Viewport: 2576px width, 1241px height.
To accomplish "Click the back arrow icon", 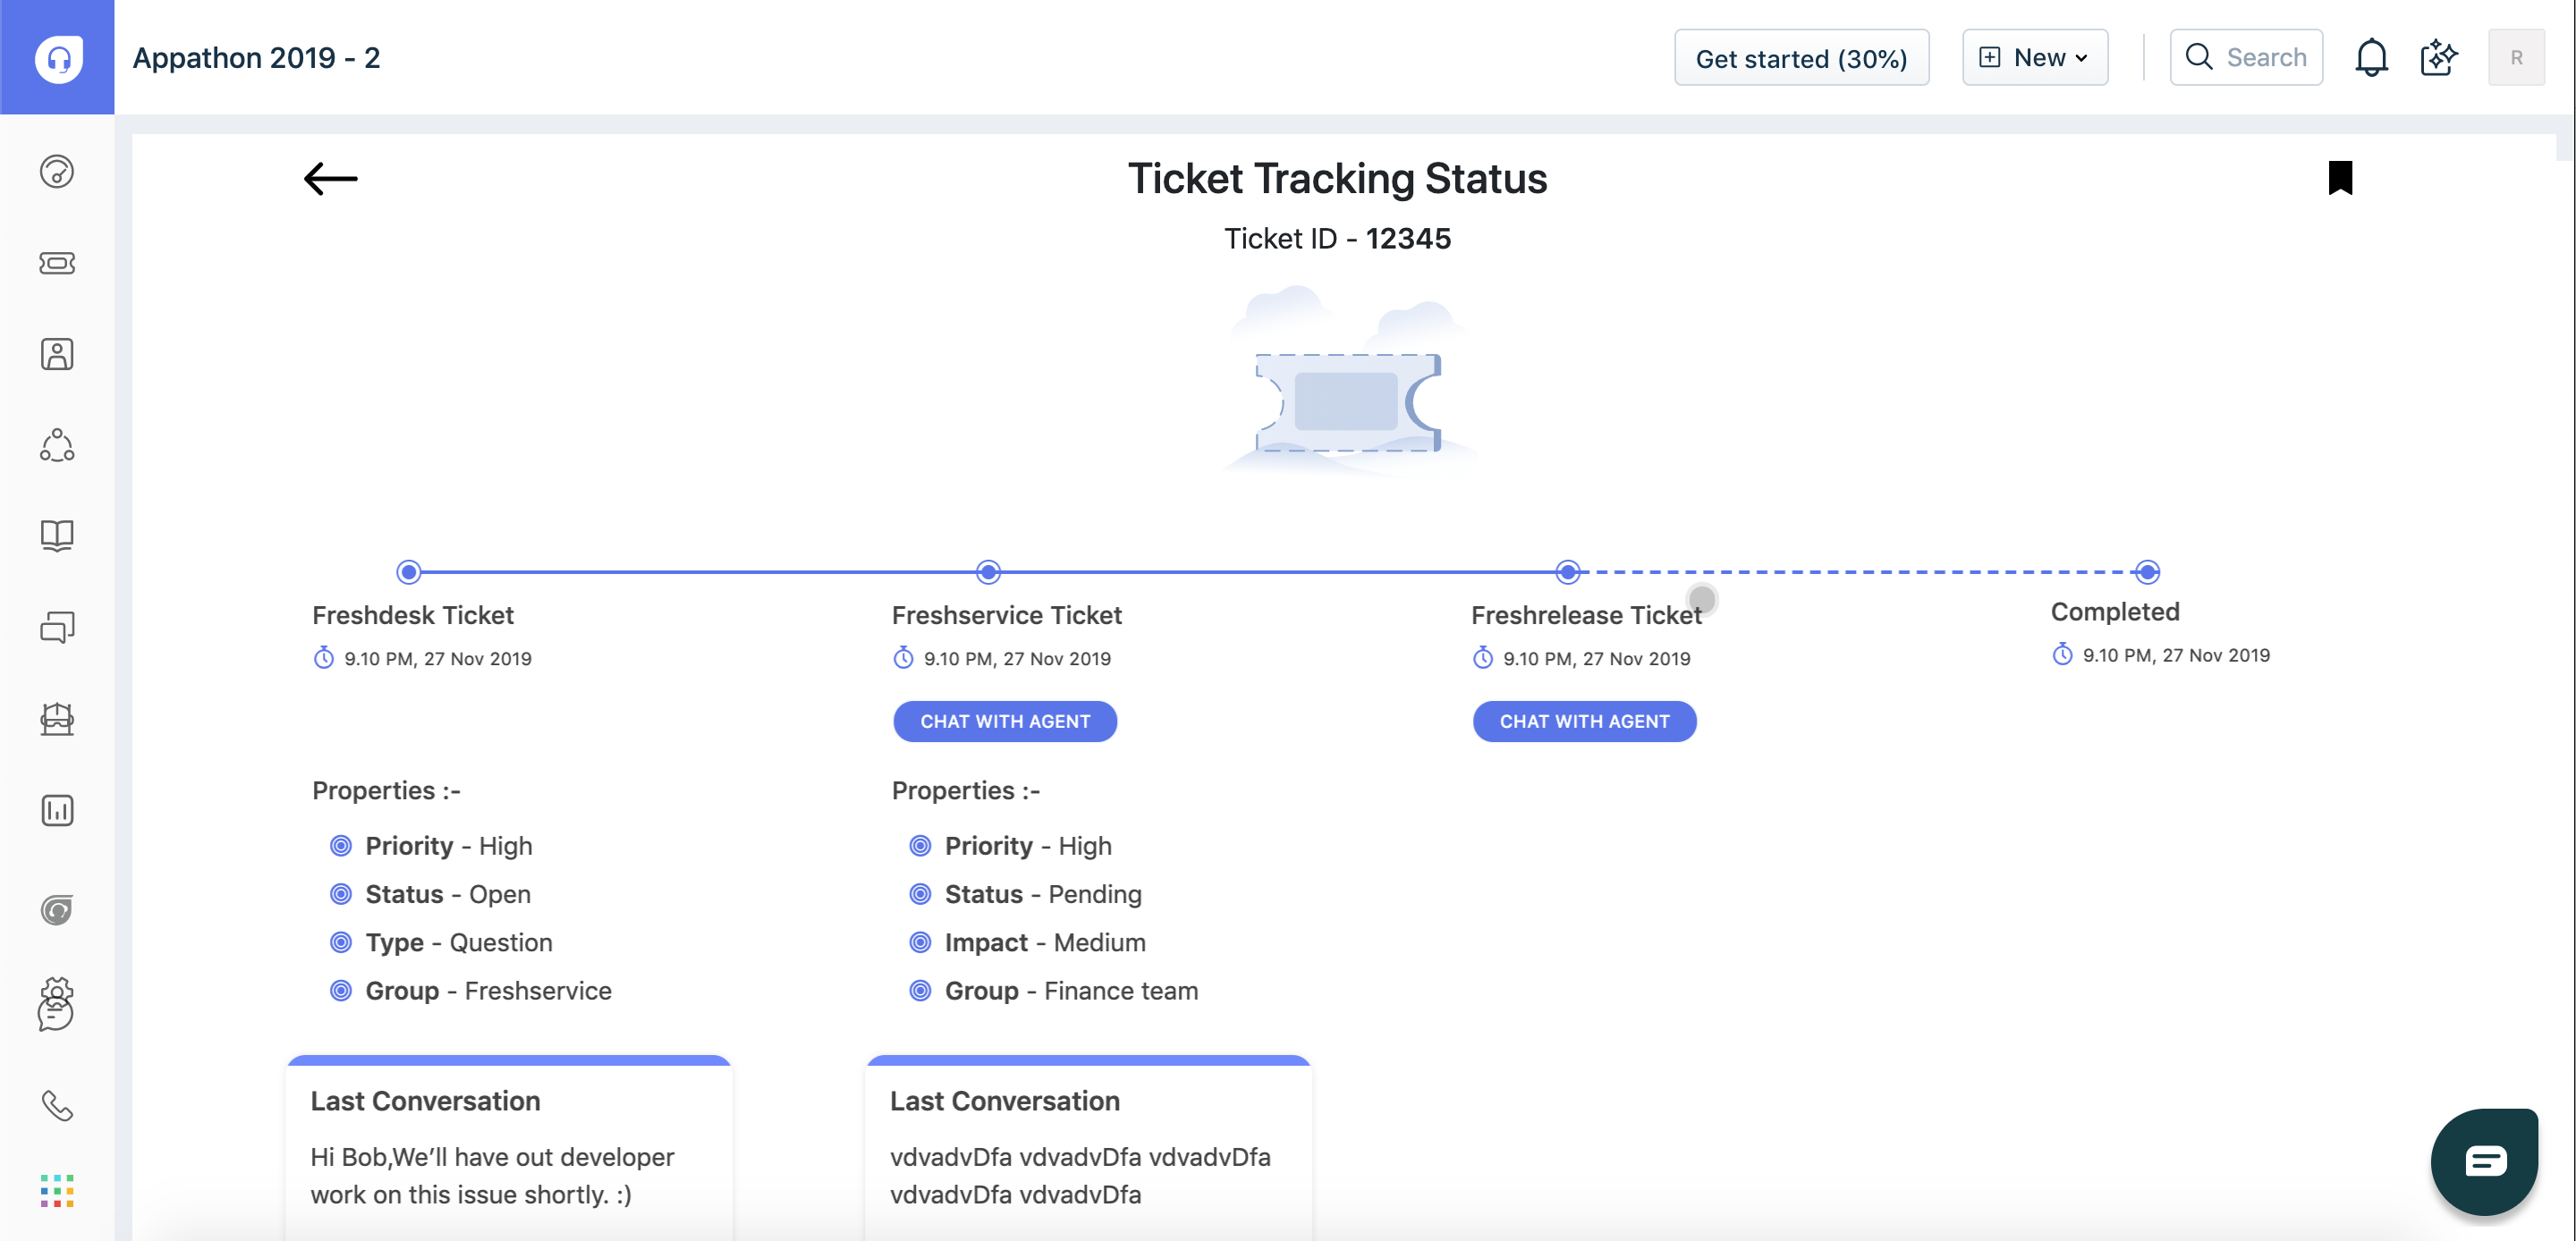I will tap(330, 179).
